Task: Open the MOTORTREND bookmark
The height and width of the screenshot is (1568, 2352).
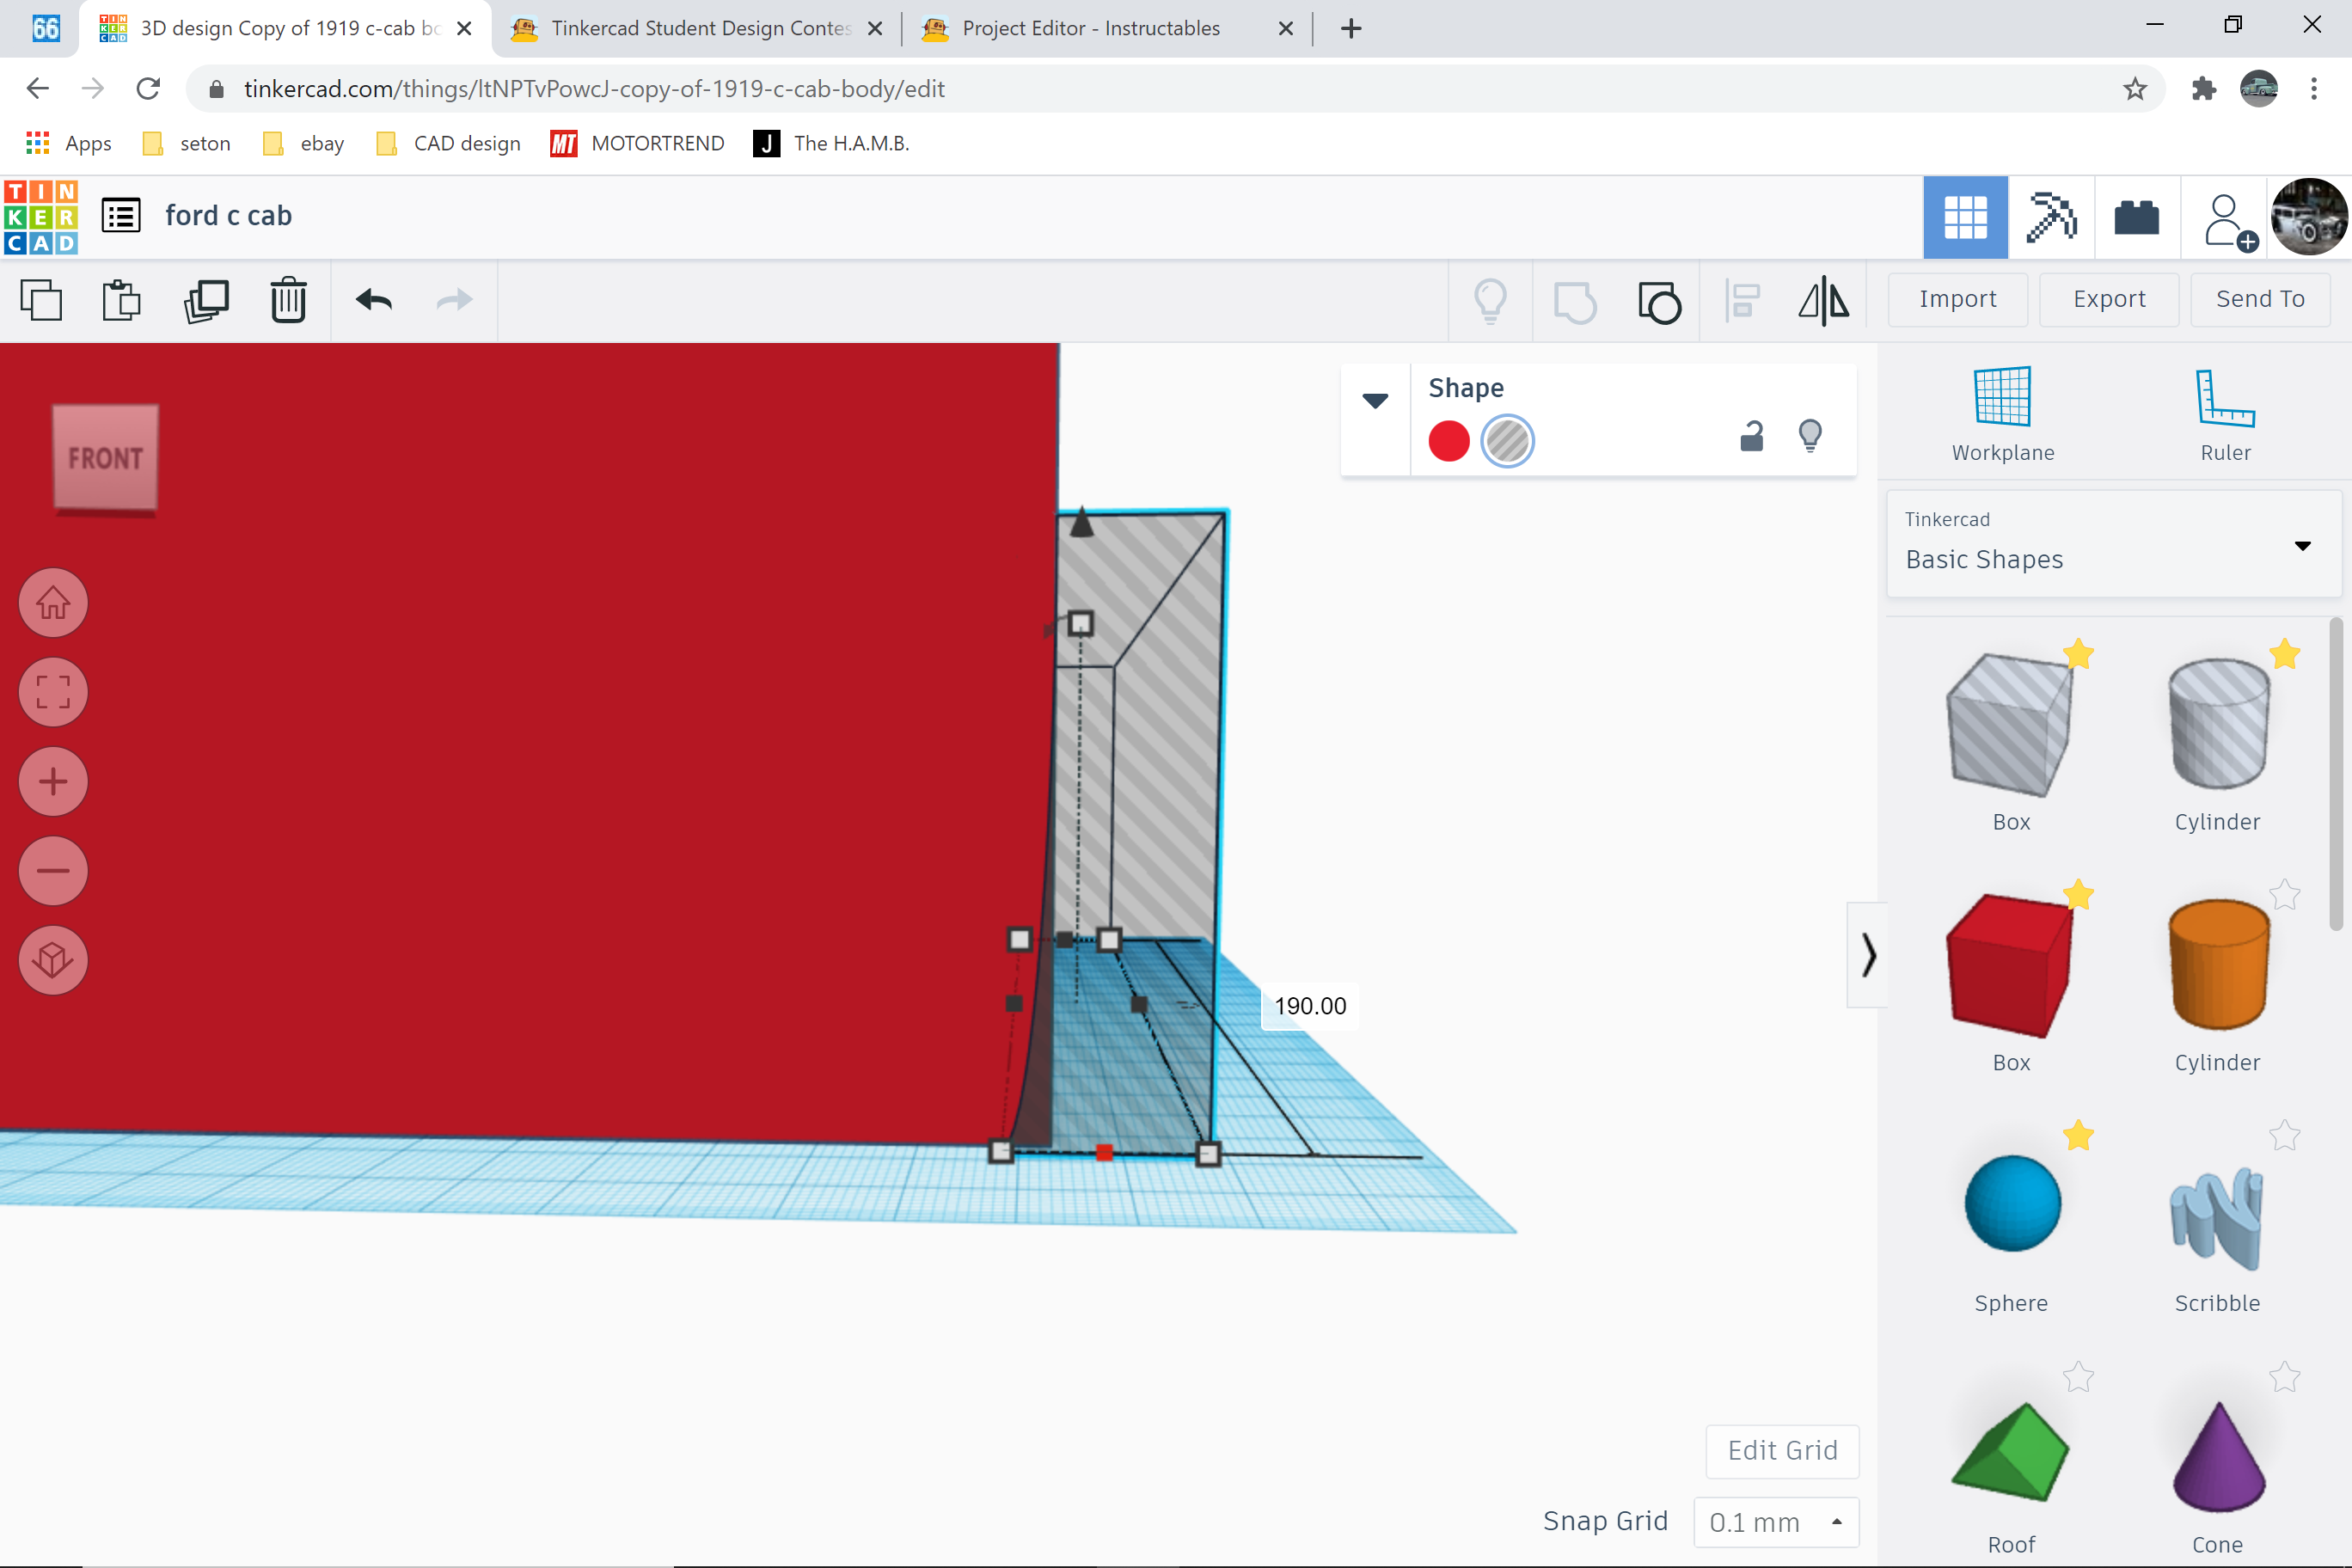Action: click(637, 143)
